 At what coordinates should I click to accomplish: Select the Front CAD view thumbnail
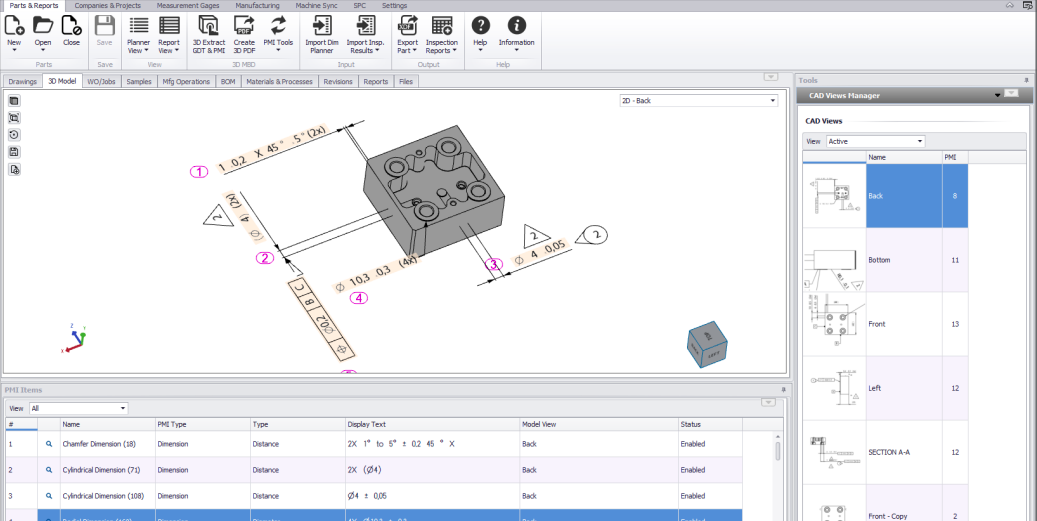click(835, 325)
